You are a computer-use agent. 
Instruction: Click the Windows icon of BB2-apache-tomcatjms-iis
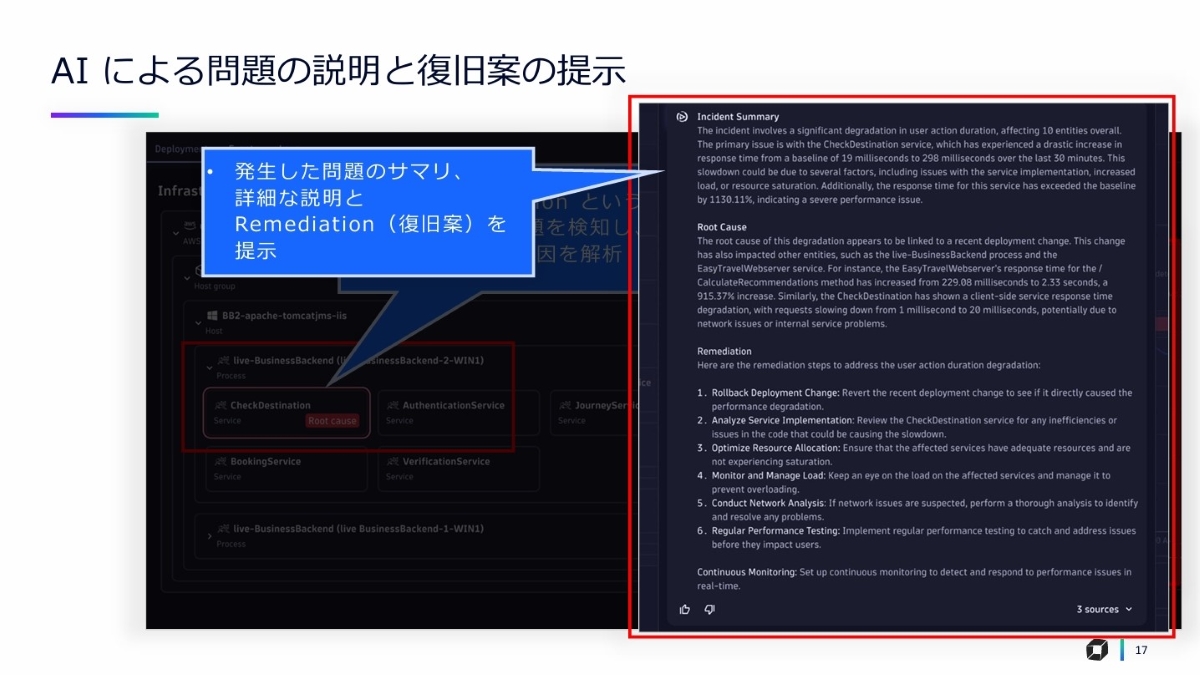point(212,316)
